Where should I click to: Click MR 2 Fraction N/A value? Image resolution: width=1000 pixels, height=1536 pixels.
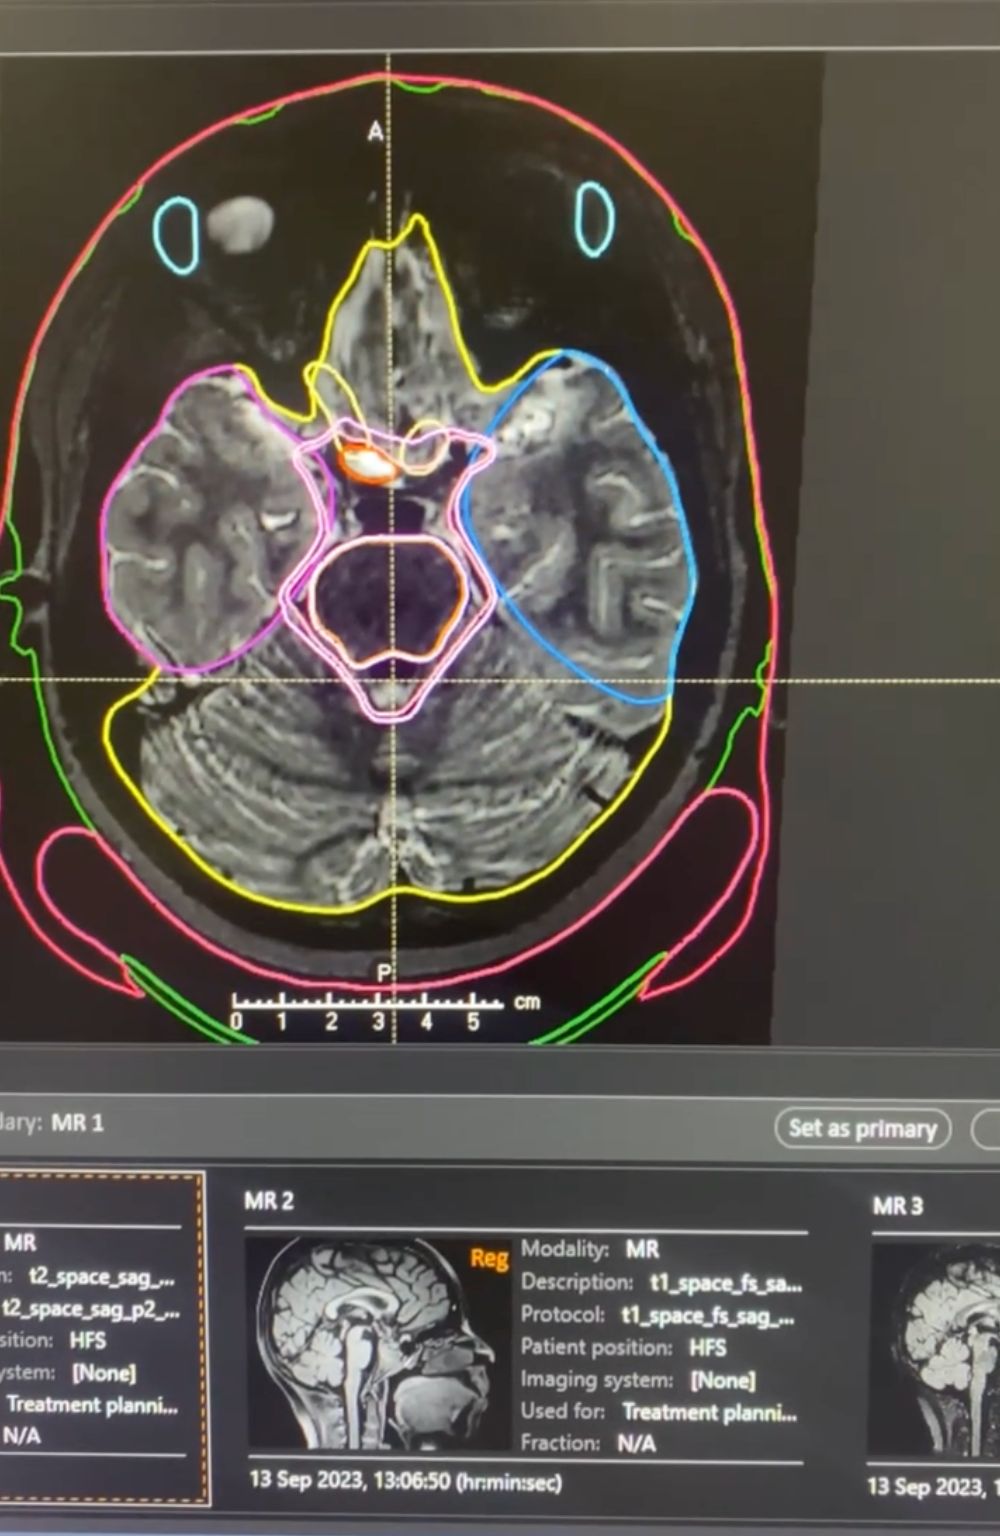636,1443
